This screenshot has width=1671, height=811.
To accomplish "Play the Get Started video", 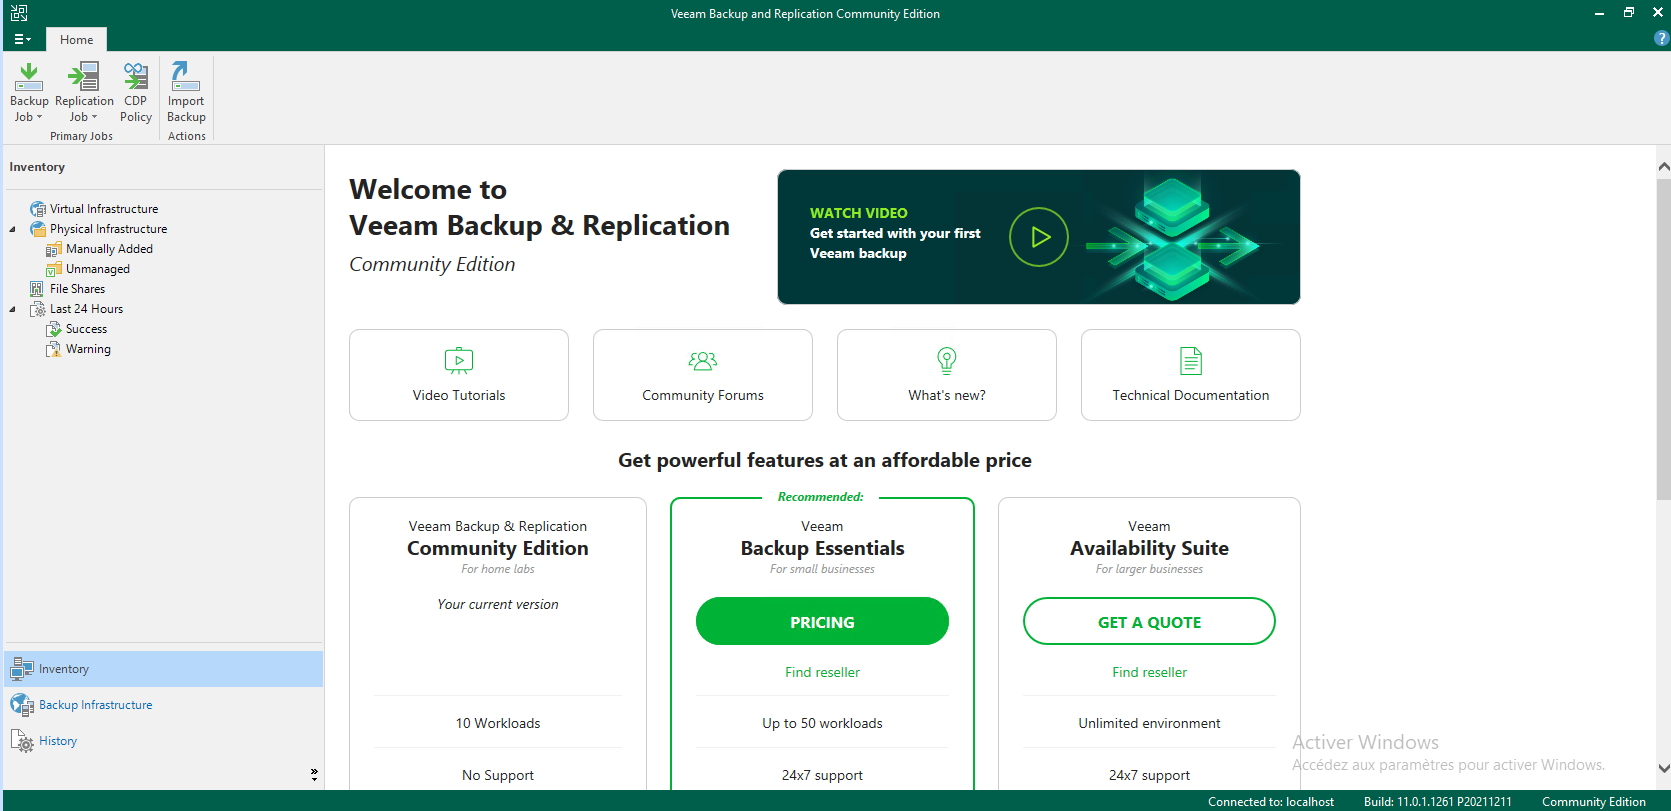I will 1039,237.
